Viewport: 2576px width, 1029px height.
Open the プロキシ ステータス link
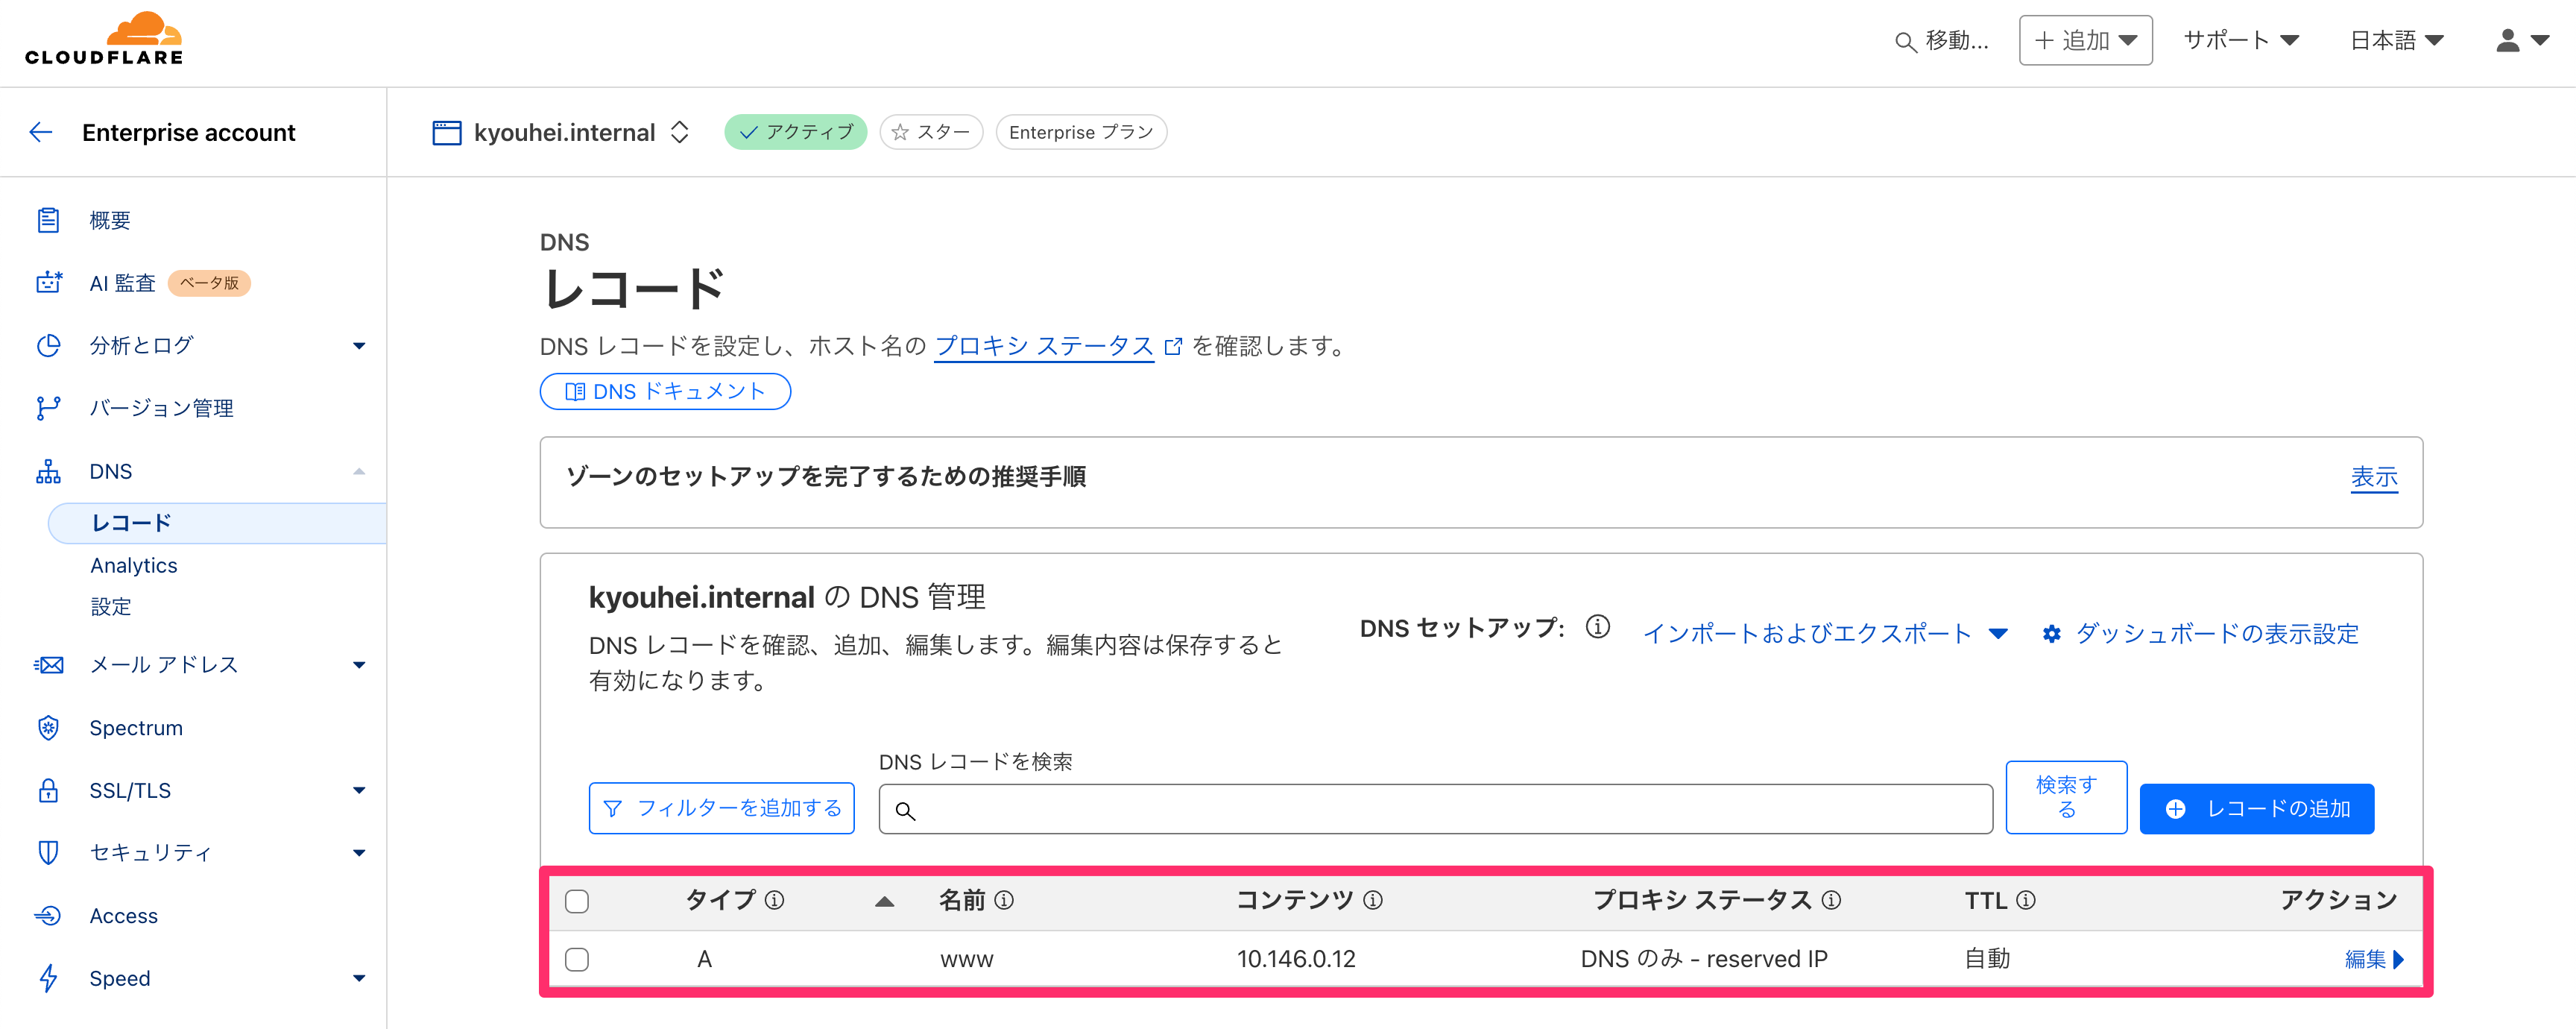(x=1044, y=346)
